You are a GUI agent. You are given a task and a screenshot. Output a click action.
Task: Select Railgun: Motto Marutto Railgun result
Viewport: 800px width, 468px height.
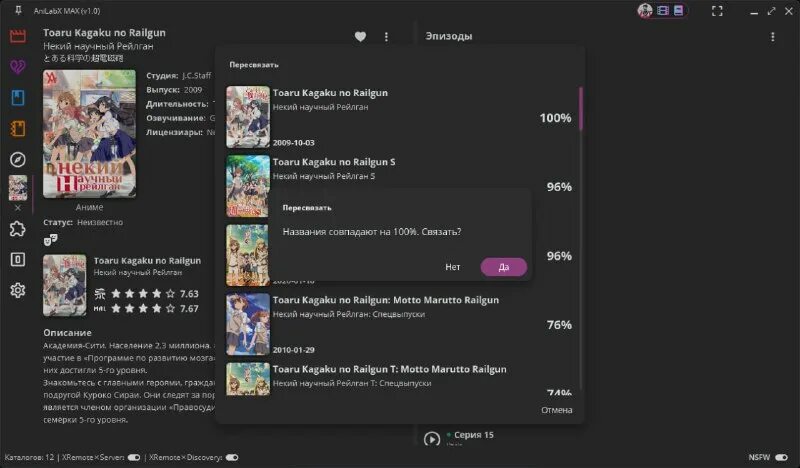[401, 324]
